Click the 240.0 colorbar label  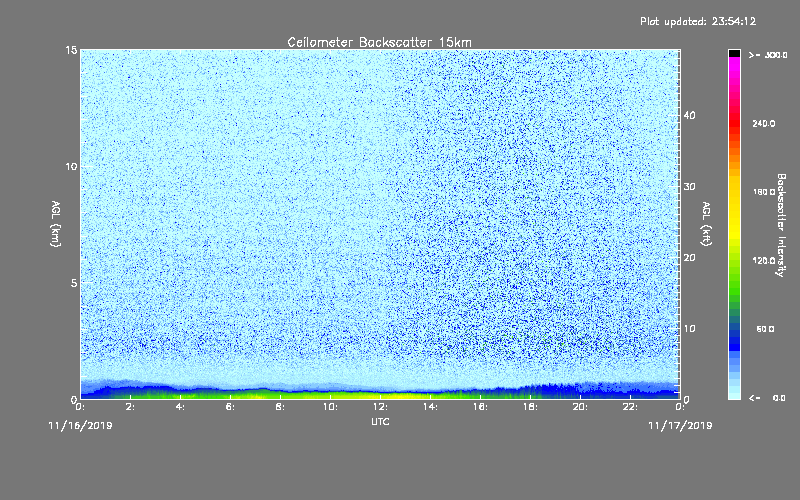[x=764, y=123]
